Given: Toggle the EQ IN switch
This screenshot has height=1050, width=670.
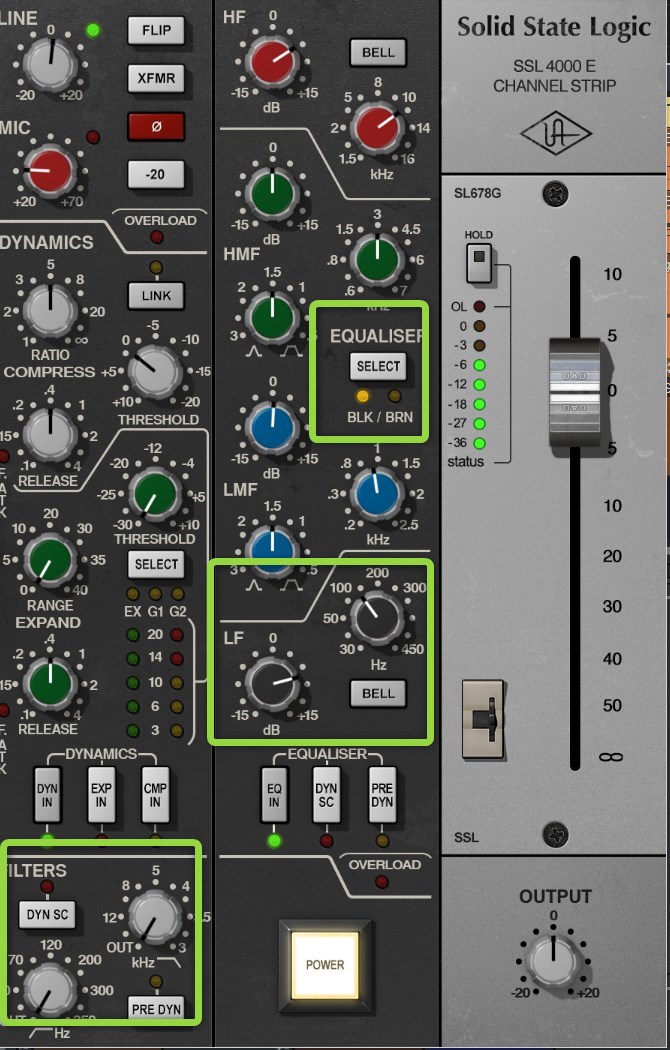Looking at the screenshot, I should [x=274, y=795].
